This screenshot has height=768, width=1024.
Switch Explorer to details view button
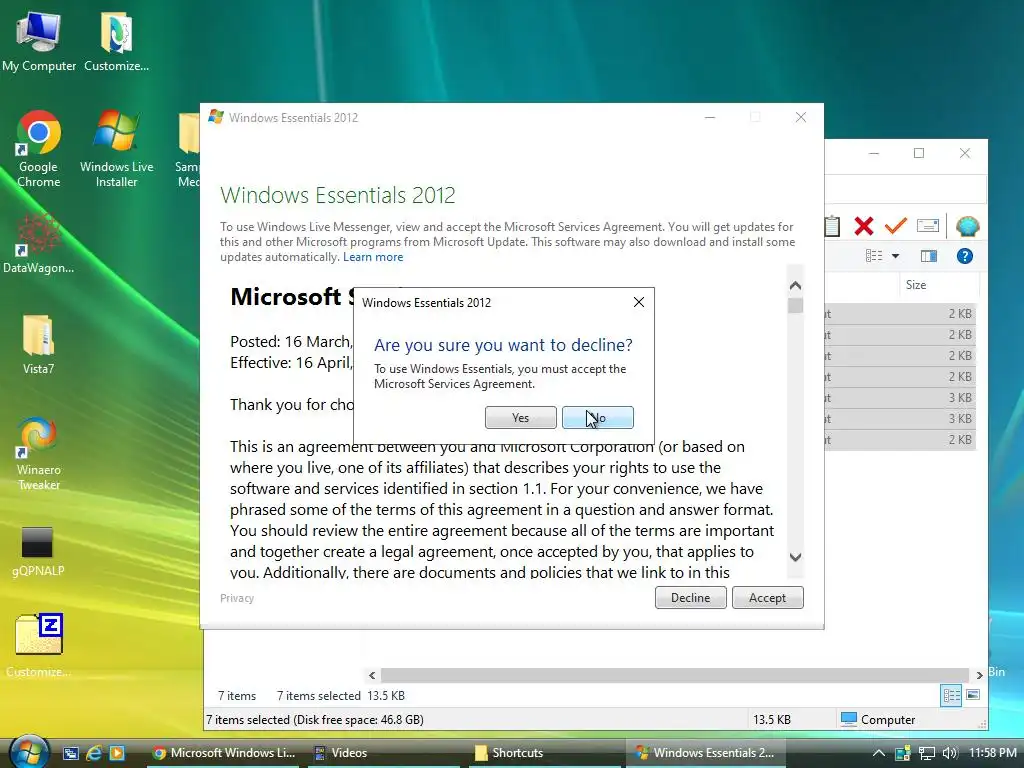(951, 696)
